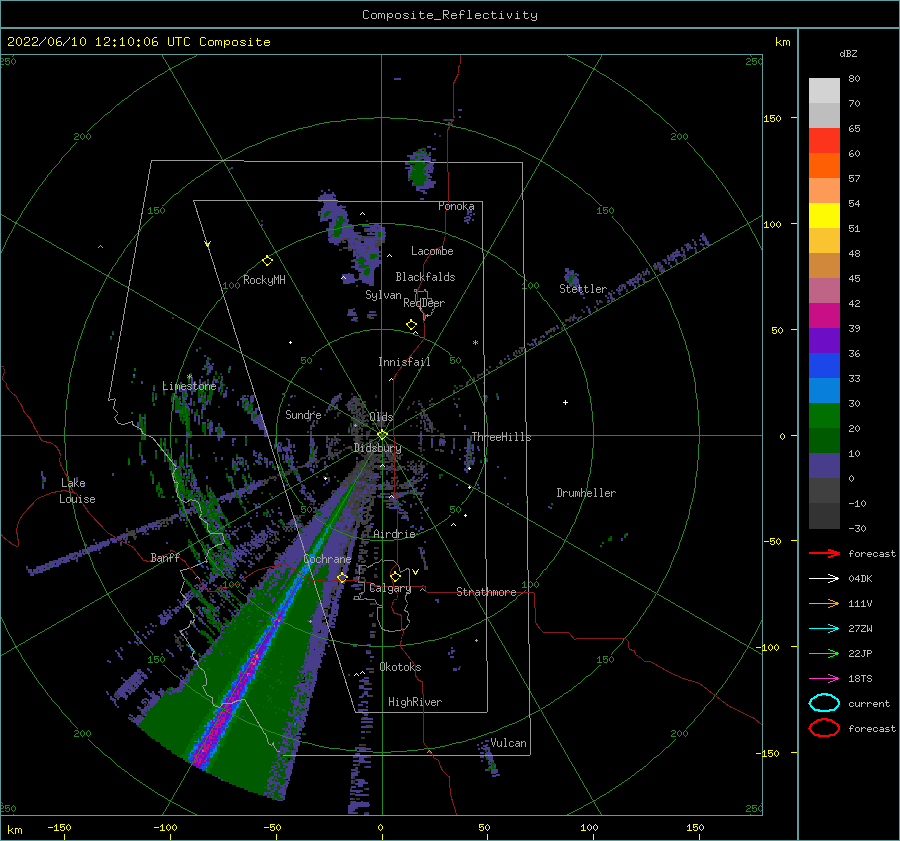900x841 pixels.
Task: Click the red 65 dBZ color swatch
Action: 824,140
